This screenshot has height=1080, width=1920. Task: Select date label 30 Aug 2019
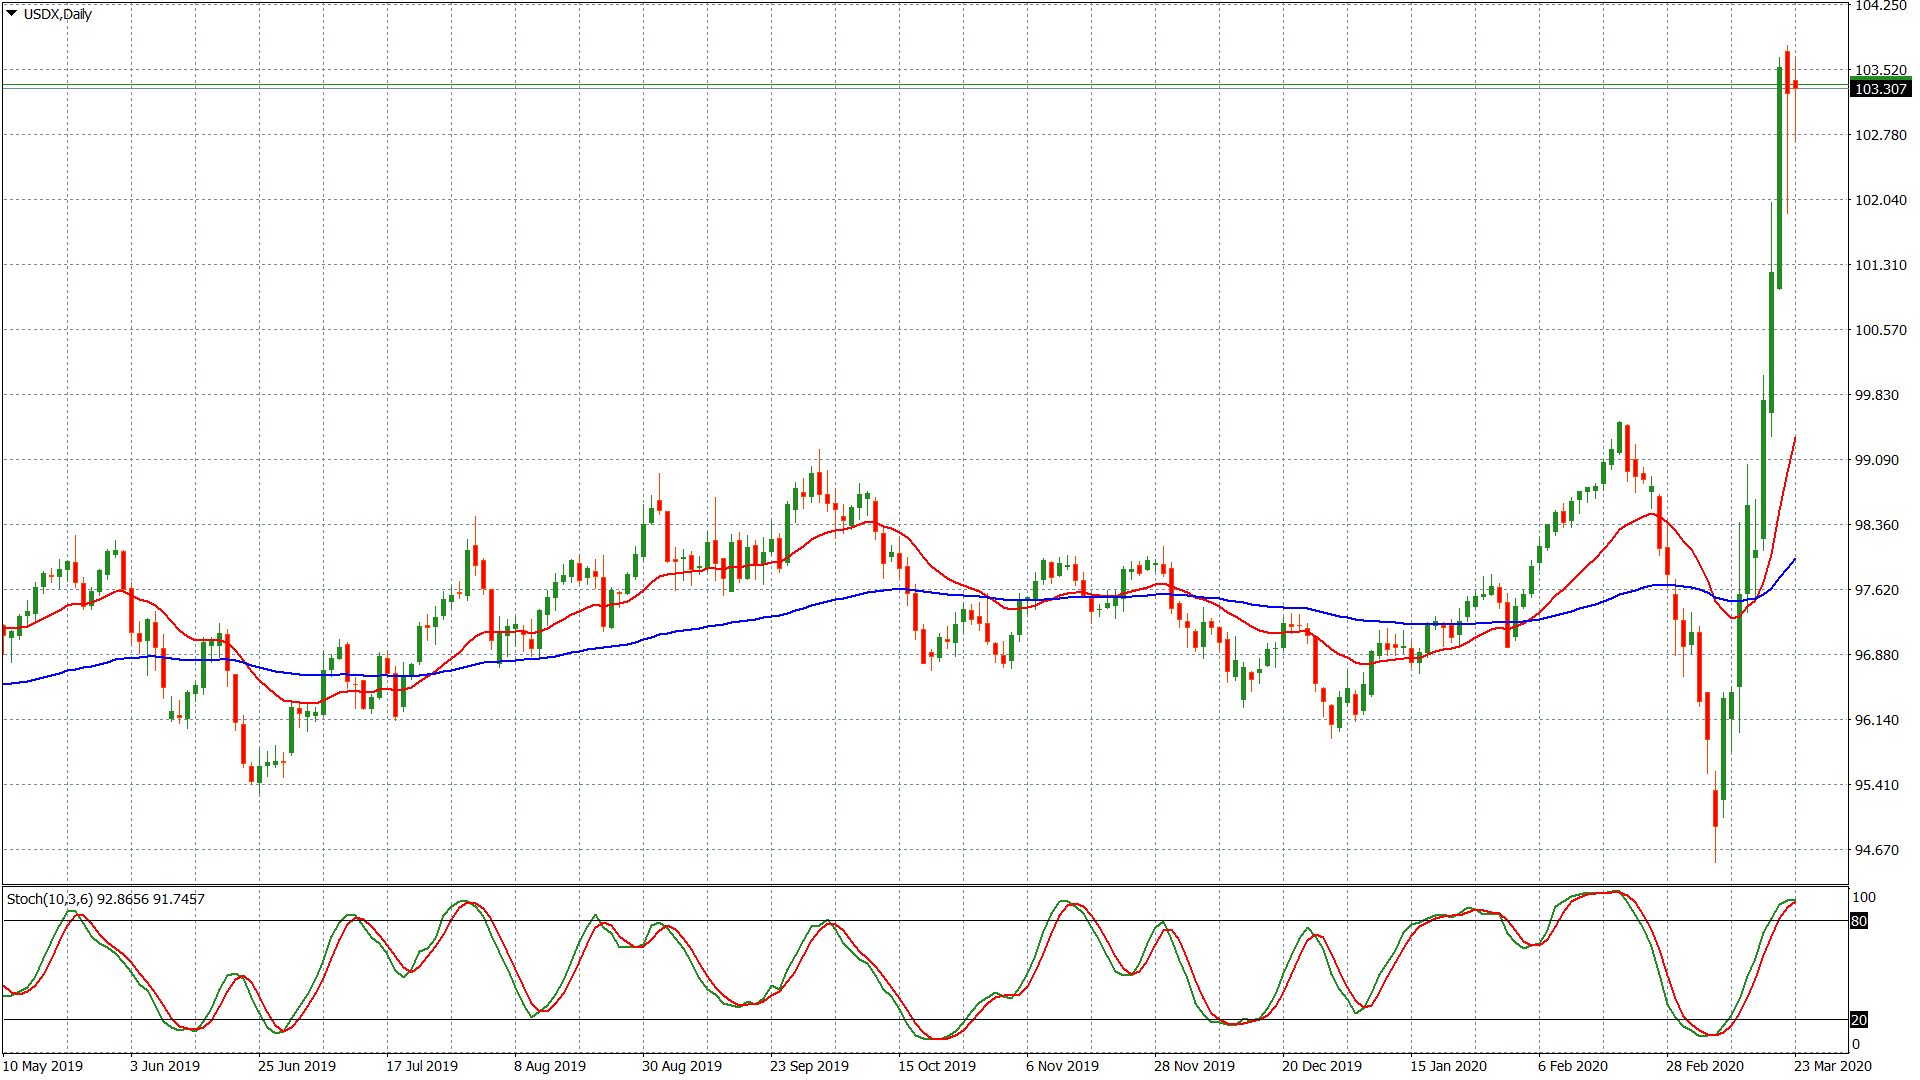point(682,1066)
